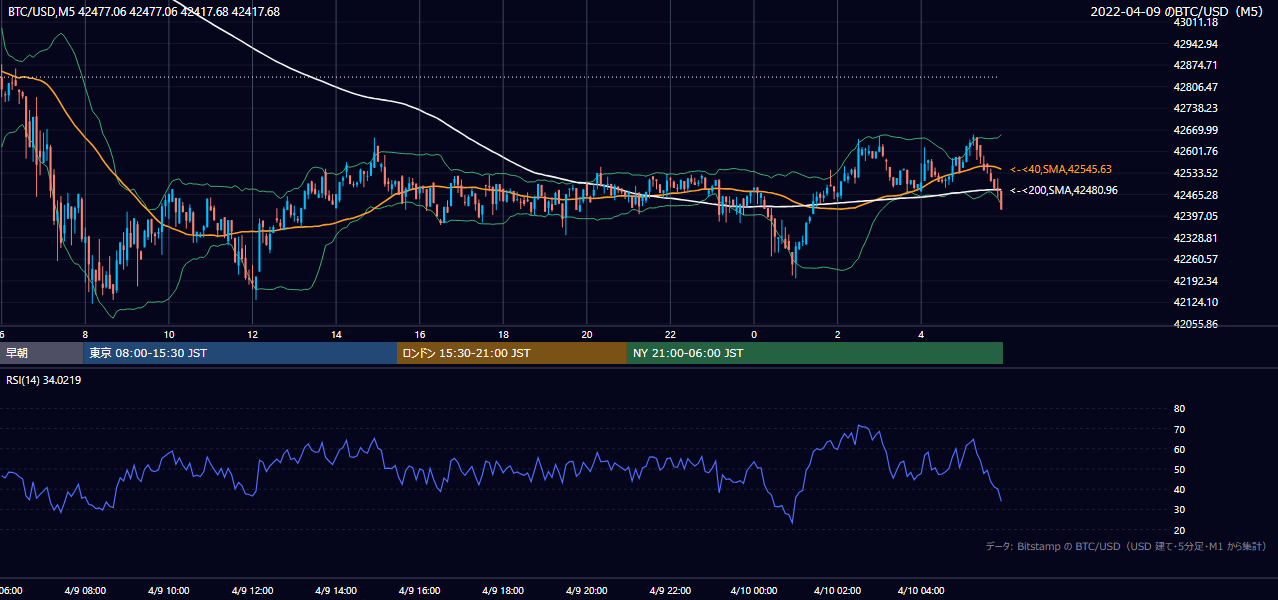Select bottom date label 4/9 18:00
The height and width of the screenshot is (600, 1278).
pos(504,591)
